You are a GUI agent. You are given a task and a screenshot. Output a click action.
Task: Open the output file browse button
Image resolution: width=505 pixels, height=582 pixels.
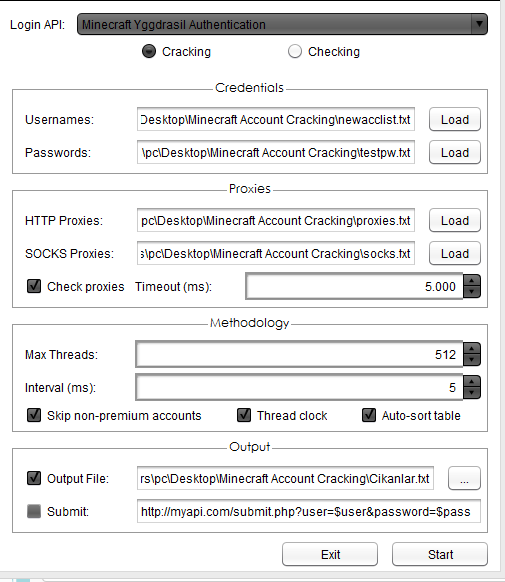point(464,478)
